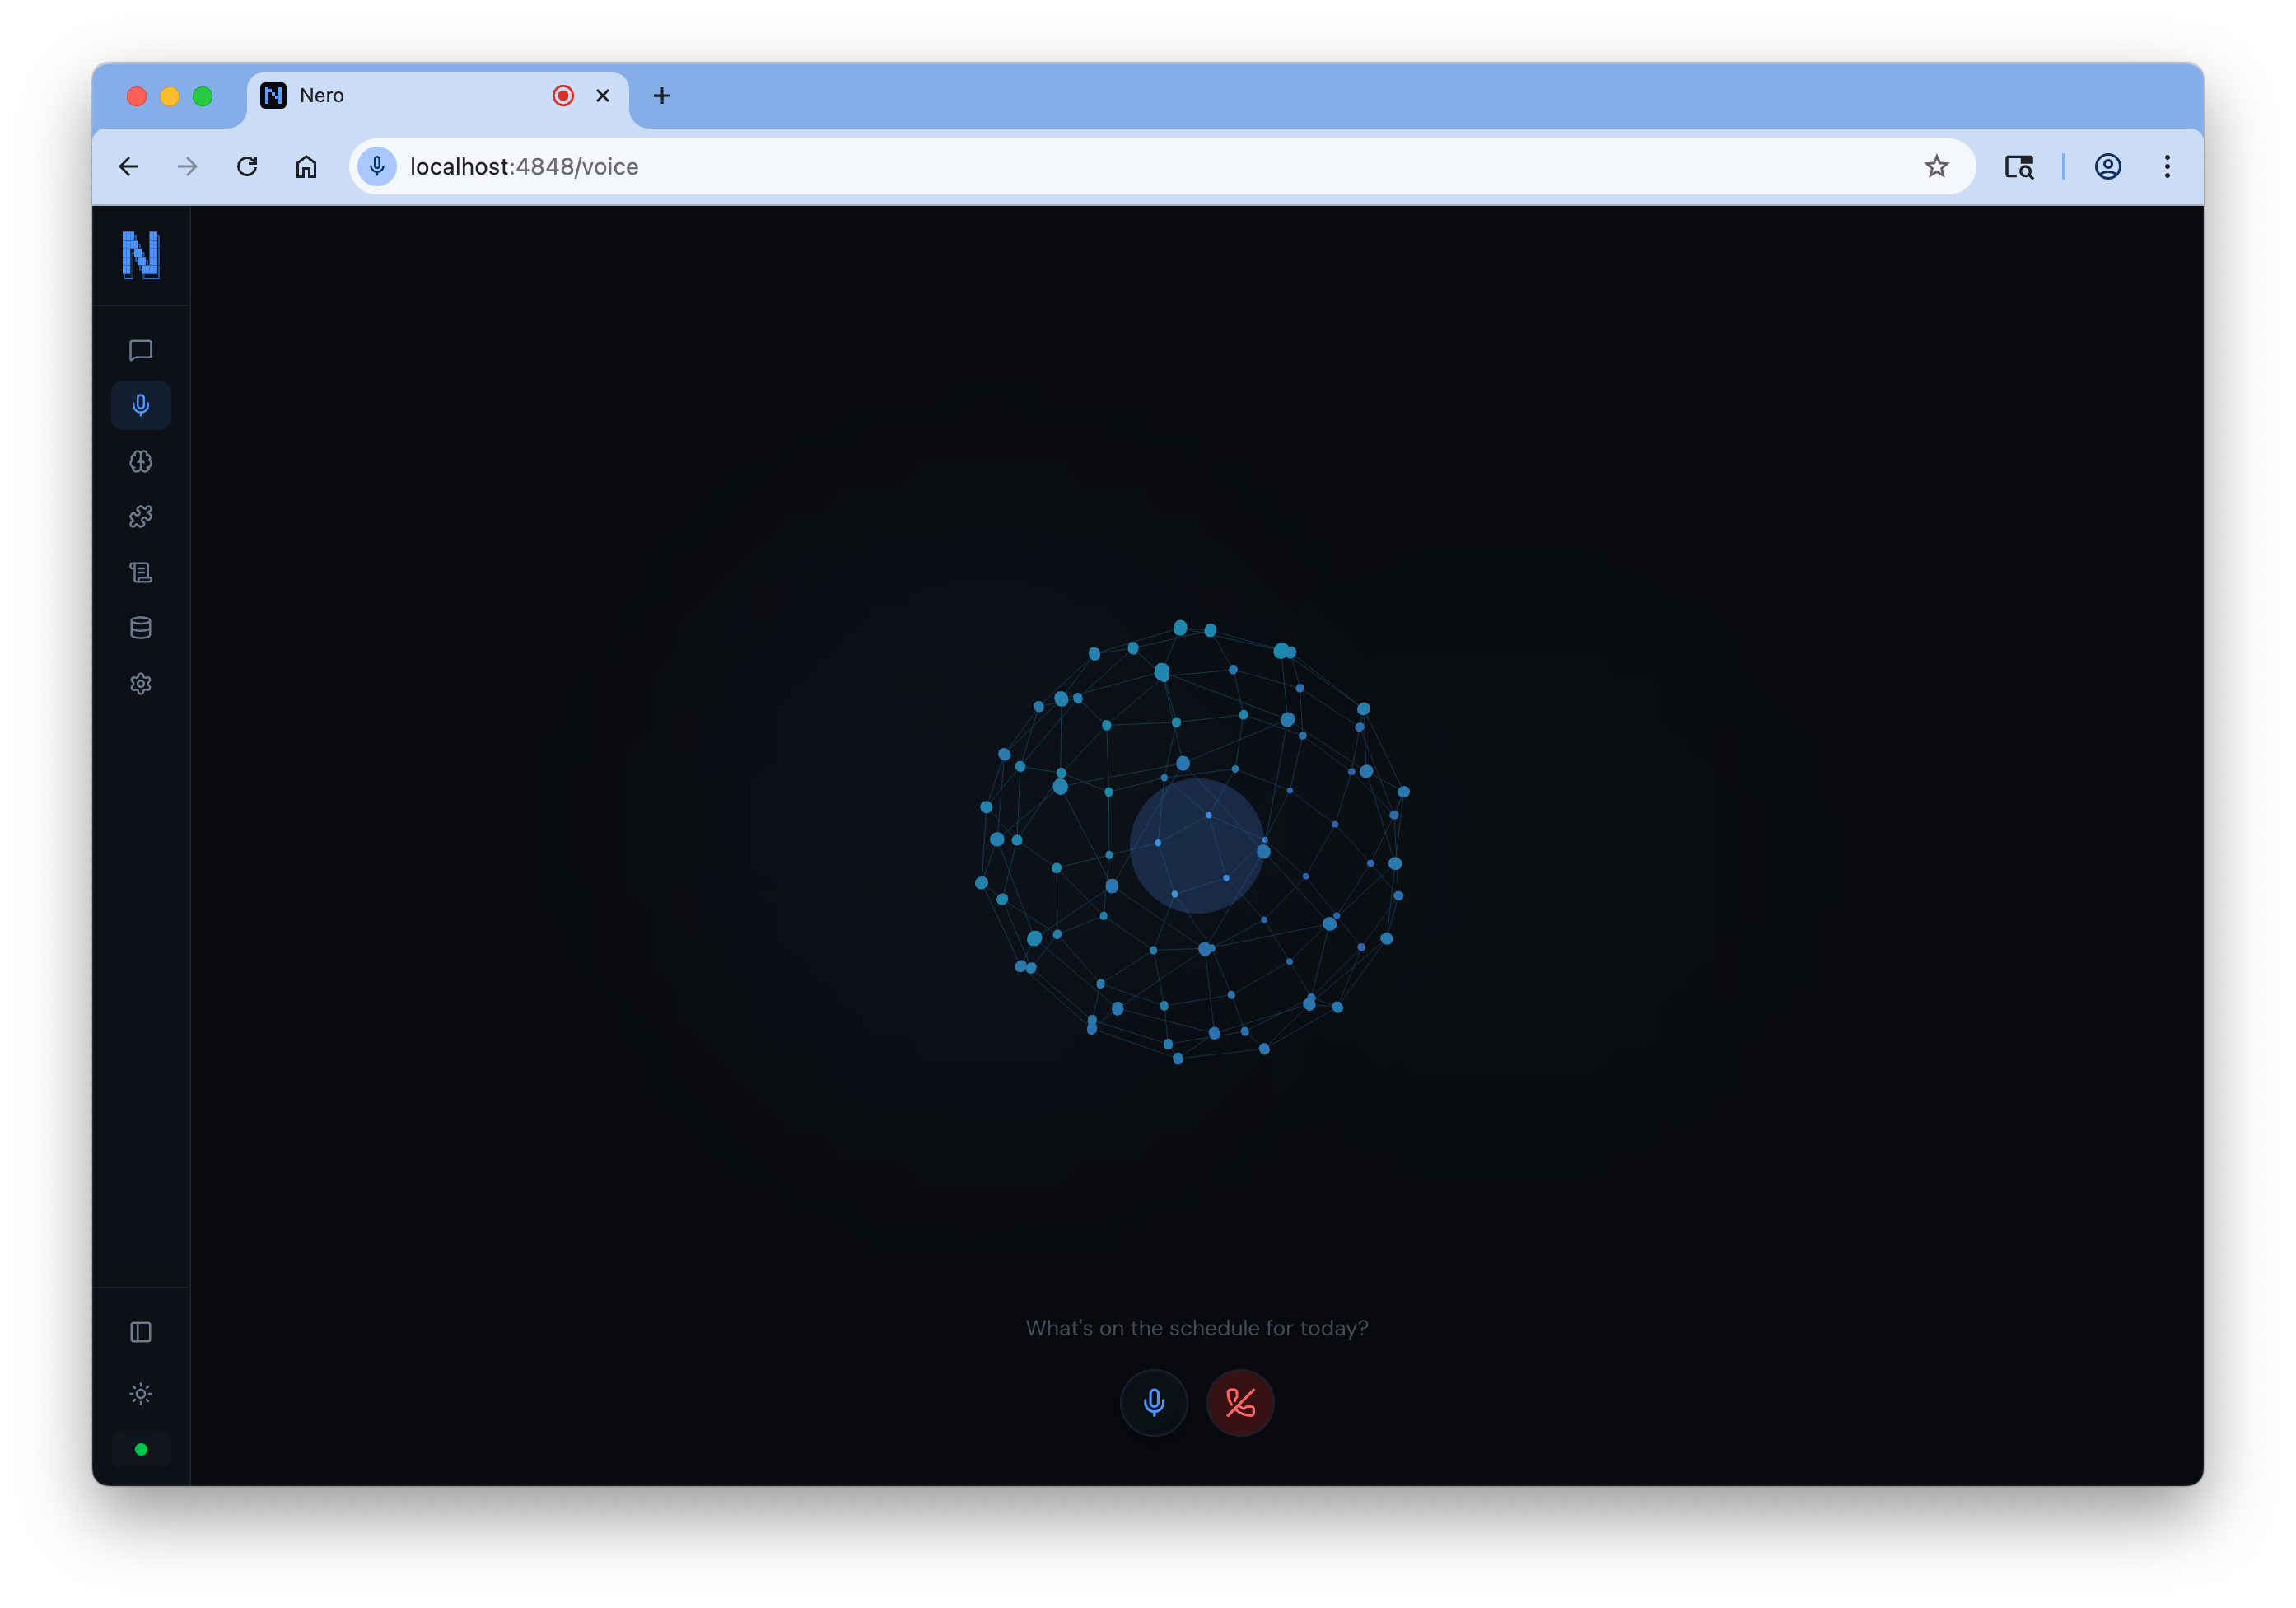Viewport: 2296px width, 1608px height.
Task: Mute the microphone in voice call
Action: [x=1153, y=1402]
